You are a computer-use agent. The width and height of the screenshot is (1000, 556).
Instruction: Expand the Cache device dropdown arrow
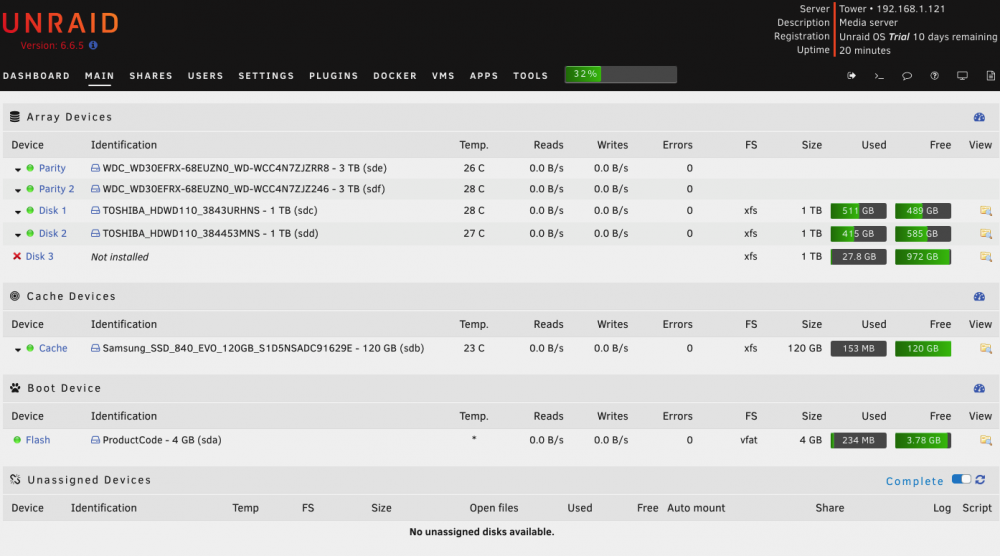click(x=18, y=349)
